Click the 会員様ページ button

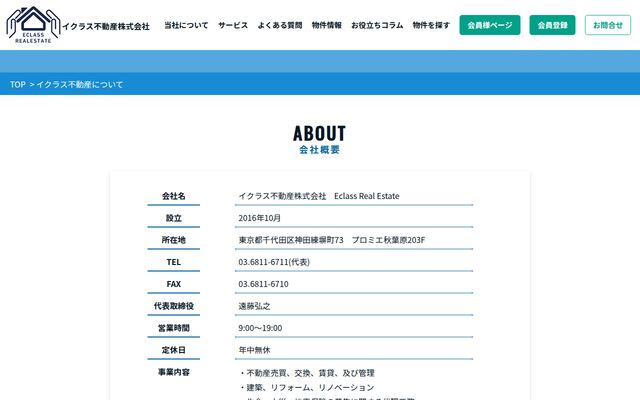pyautogui.click(x=490, y=25)
